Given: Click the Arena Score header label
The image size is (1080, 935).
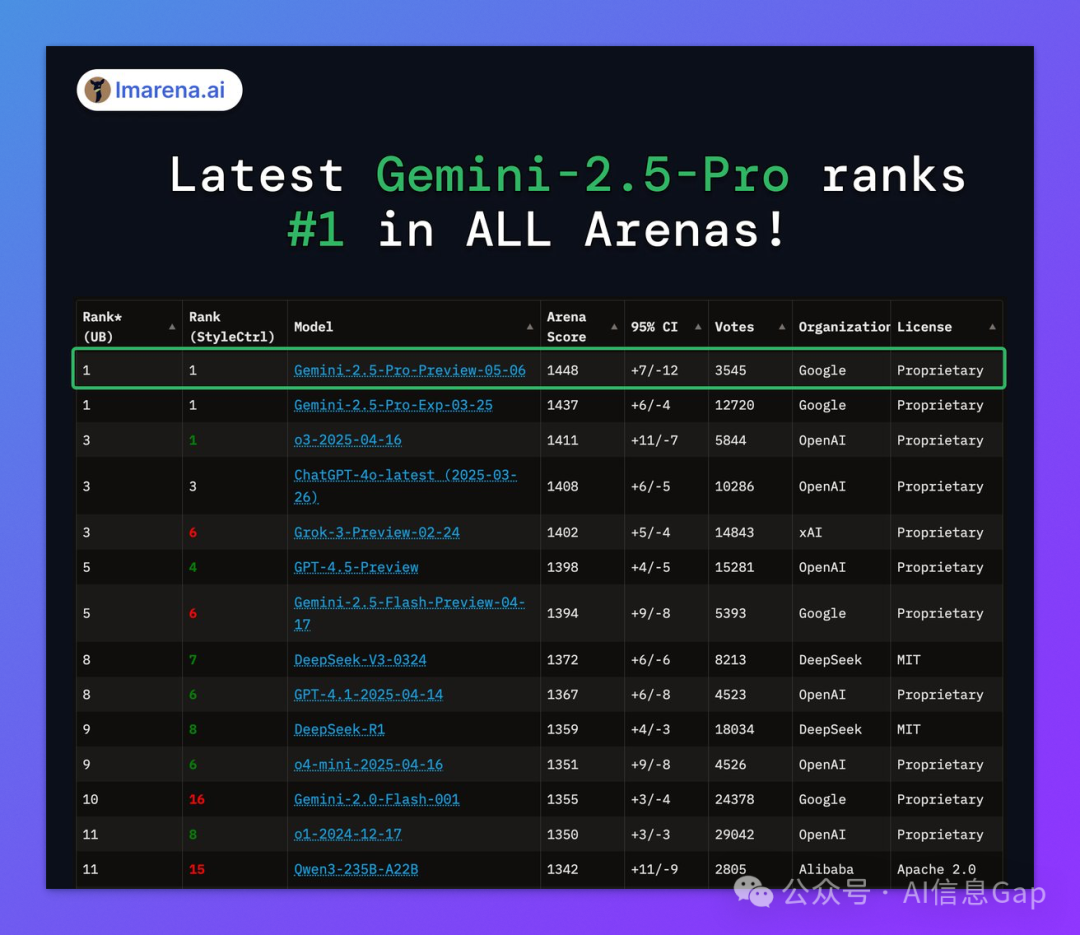Looking at the screenshot, I should point(566,327).
